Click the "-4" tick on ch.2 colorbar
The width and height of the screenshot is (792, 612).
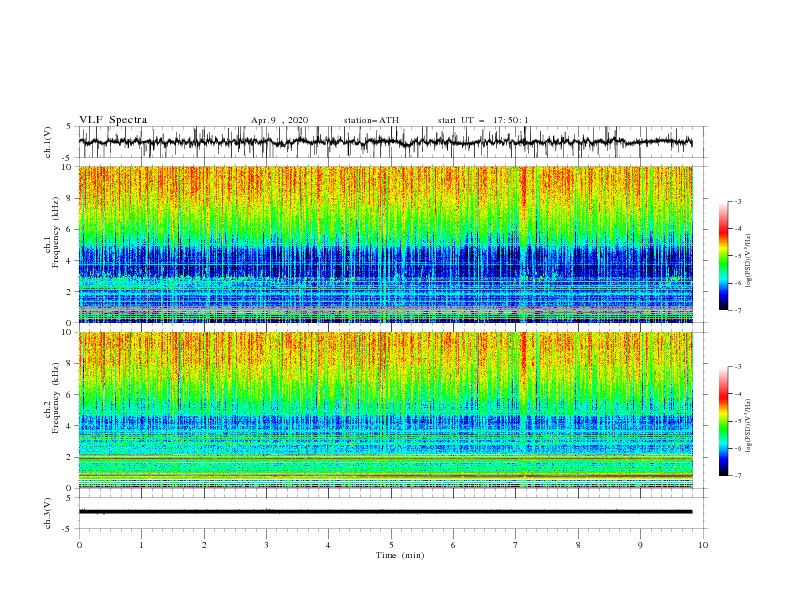pos(738,394)
